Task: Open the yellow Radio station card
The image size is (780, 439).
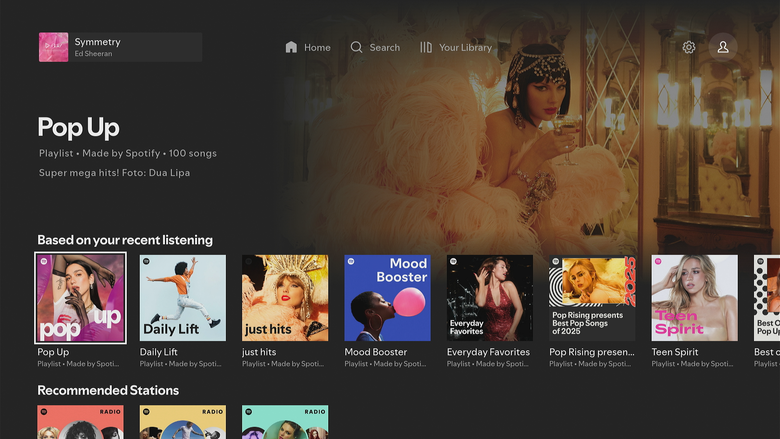Action: pos(183,422)
